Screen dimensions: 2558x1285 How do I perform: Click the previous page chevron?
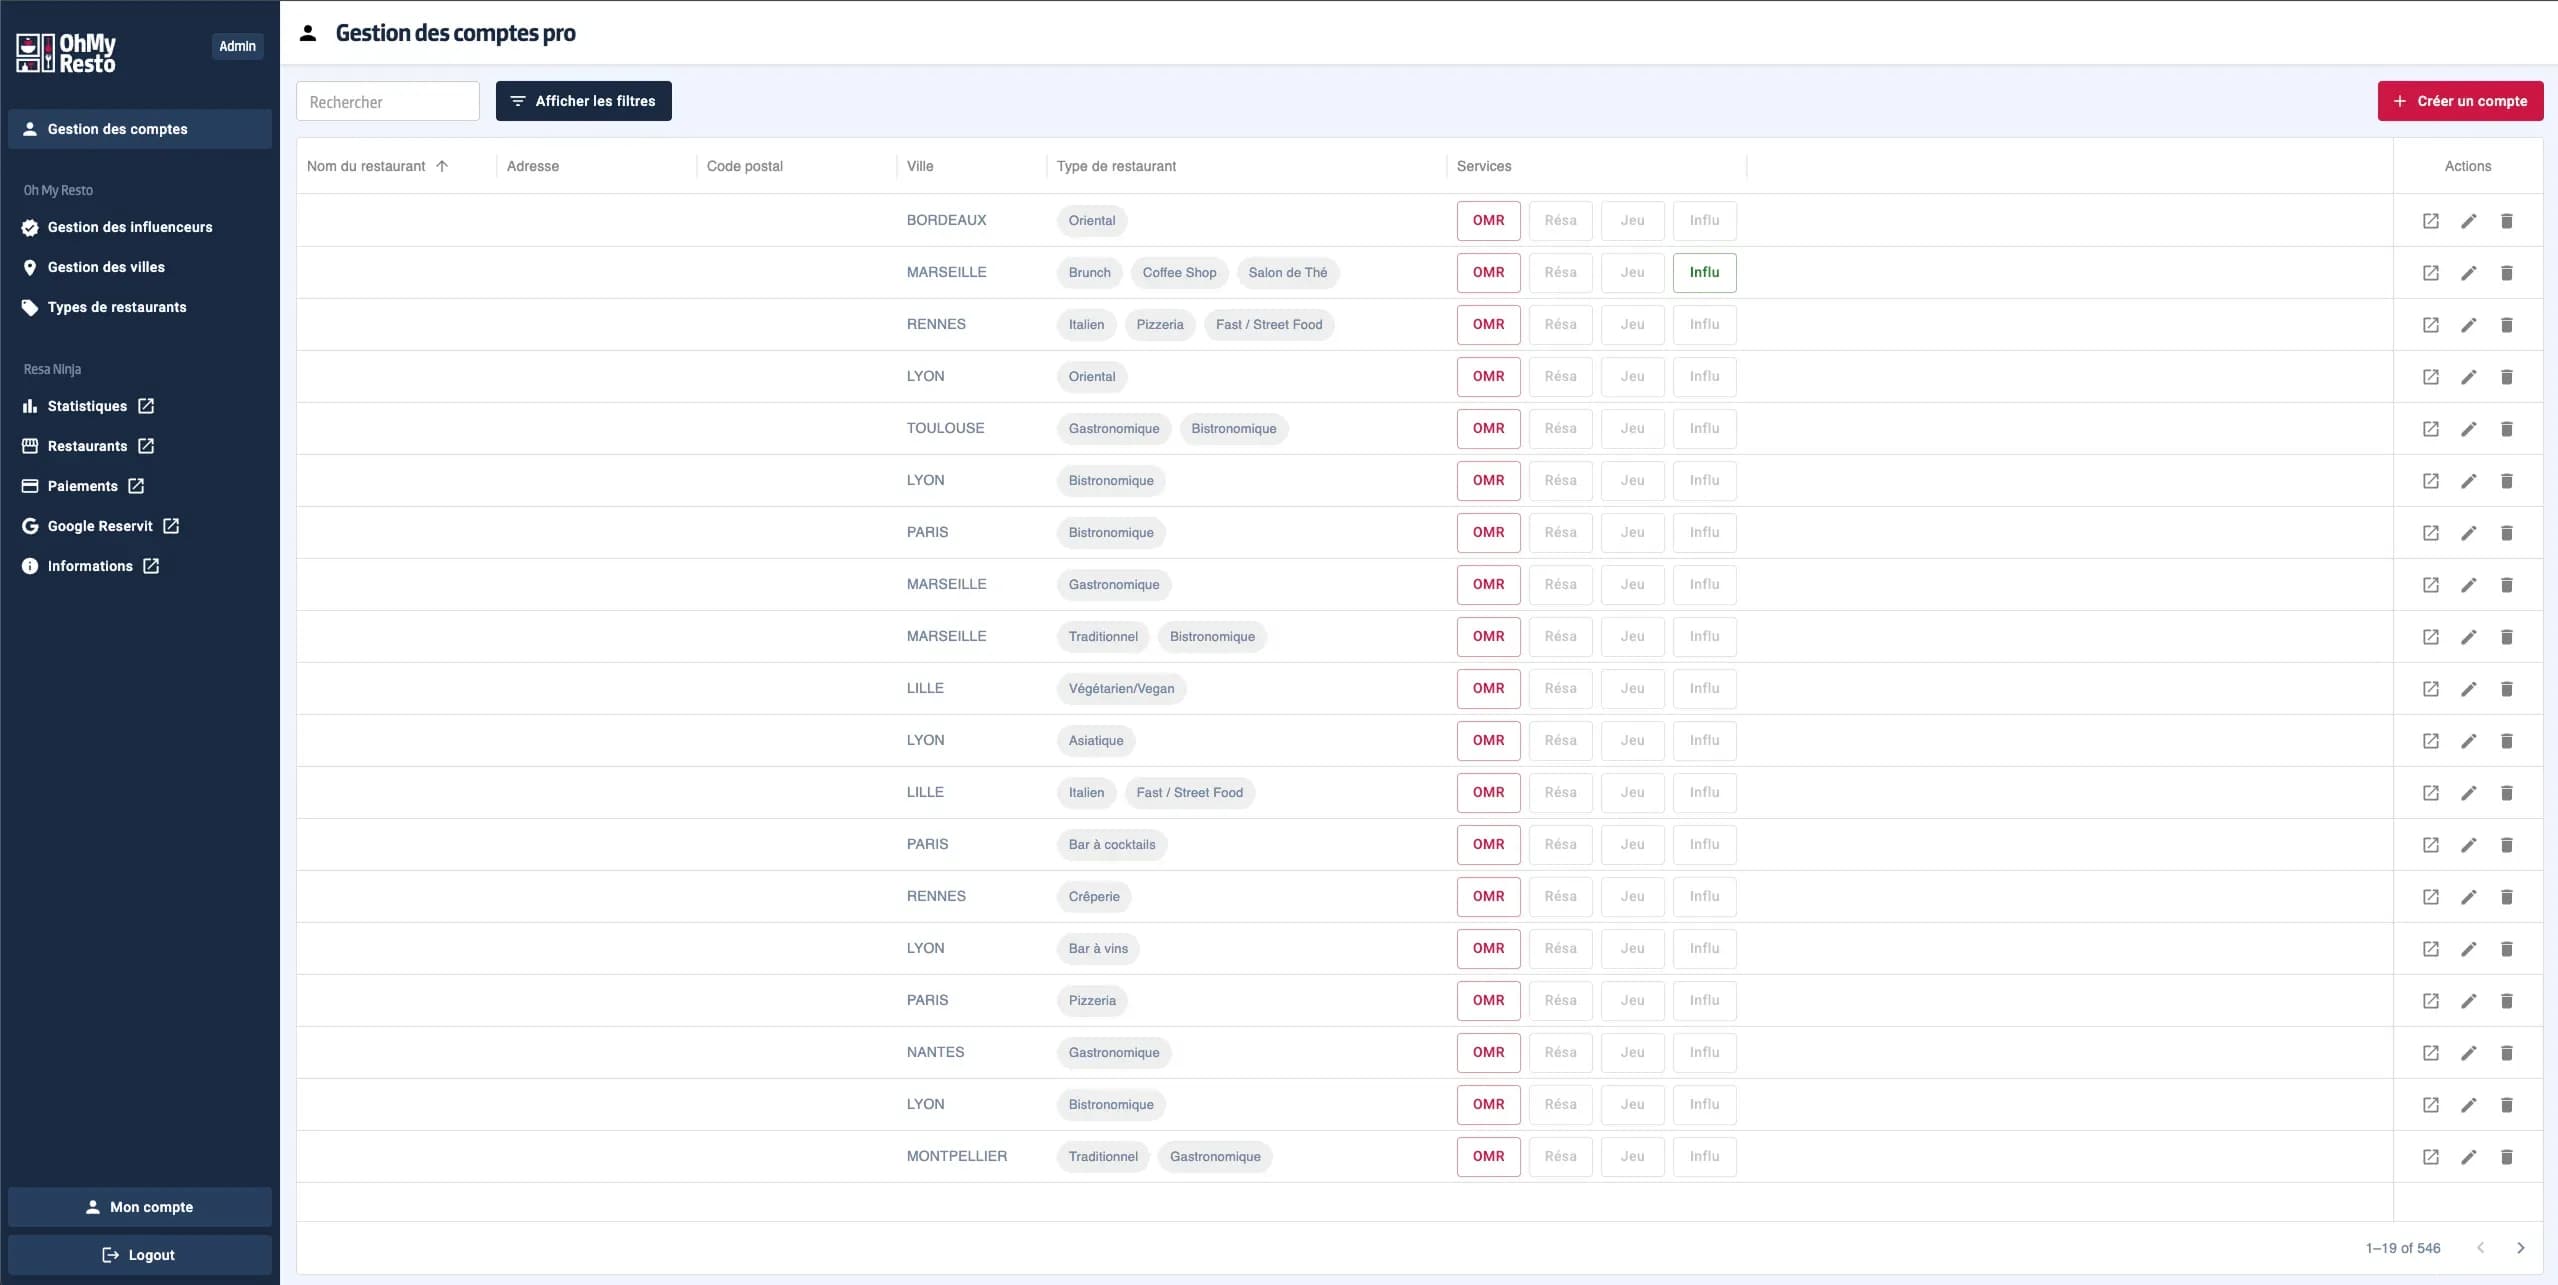[2480, 1248]
